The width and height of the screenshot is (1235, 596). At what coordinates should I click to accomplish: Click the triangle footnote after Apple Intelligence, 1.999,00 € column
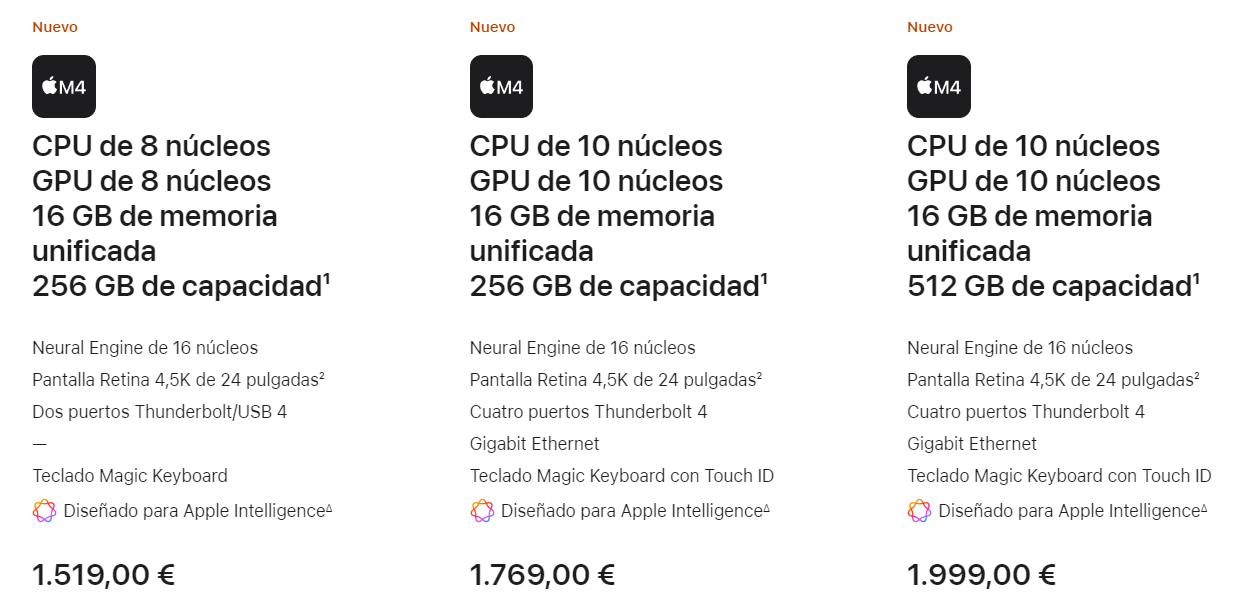tap(1204, 507)
